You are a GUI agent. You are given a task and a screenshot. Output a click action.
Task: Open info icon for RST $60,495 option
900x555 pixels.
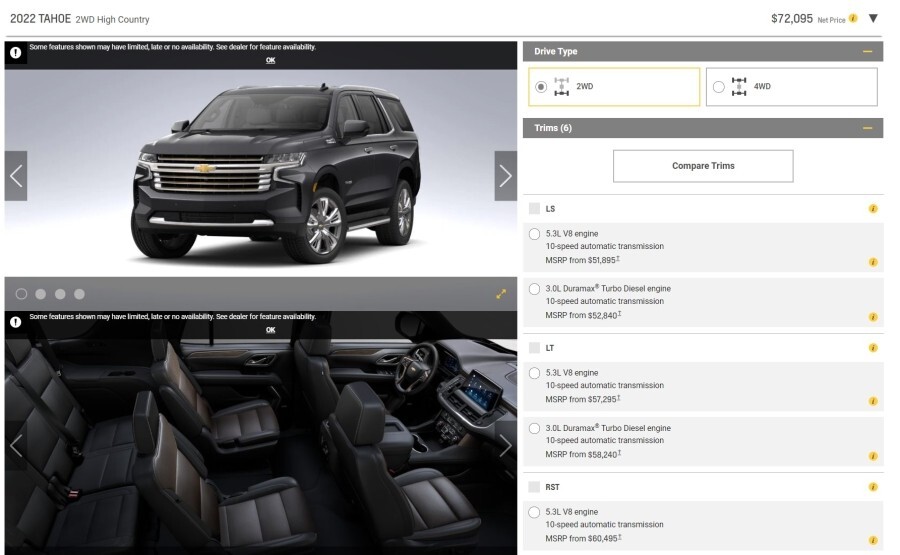(873, 540)
